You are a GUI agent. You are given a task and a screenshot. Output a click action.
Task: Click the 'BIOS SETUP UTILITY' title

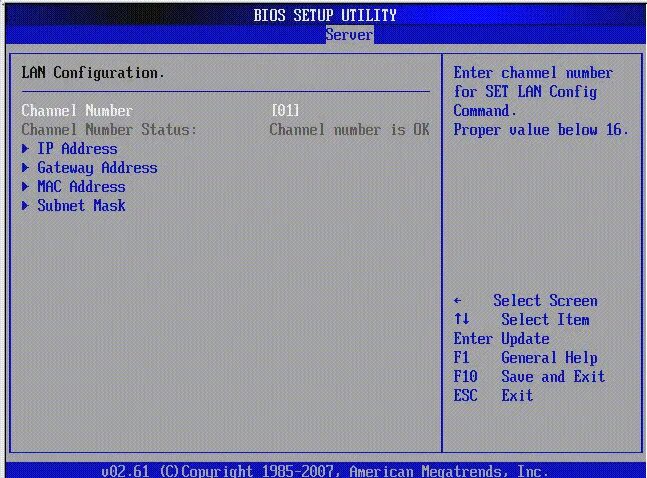[x=325, y=15]
